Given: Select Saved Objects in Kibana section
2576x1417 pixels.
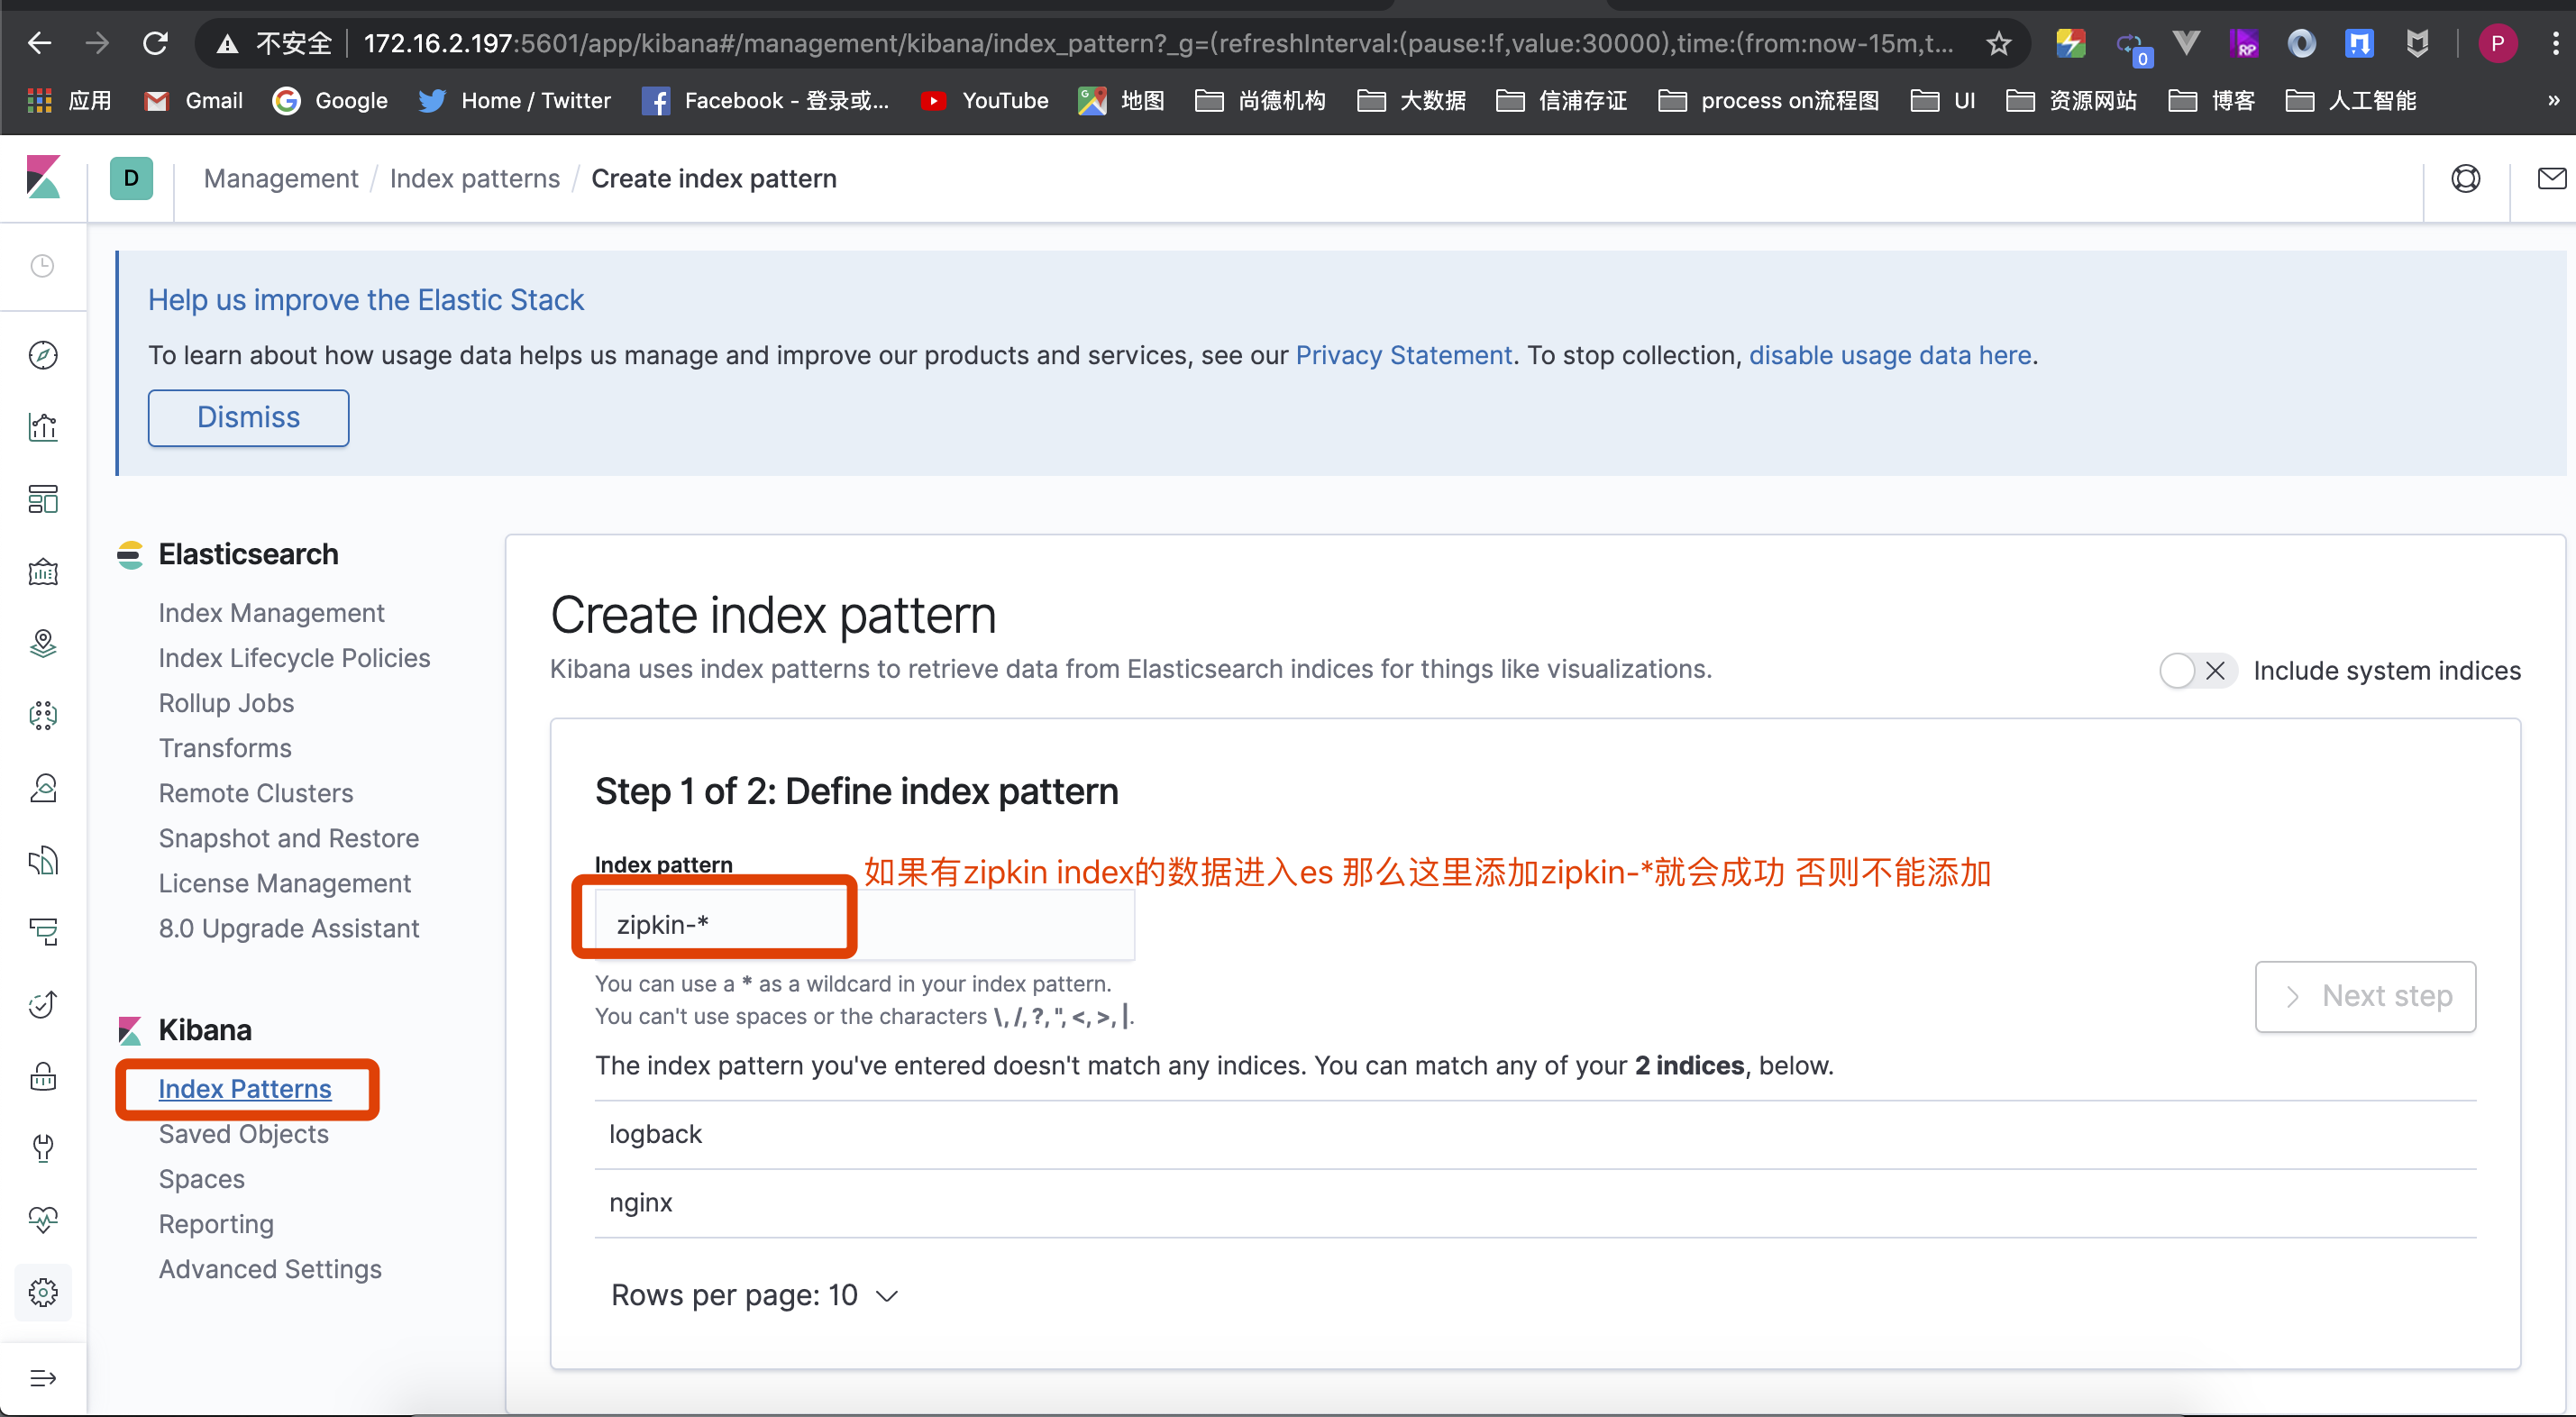Looking at the screenshot, I should pyautogui.click(x=243, y=1134).
